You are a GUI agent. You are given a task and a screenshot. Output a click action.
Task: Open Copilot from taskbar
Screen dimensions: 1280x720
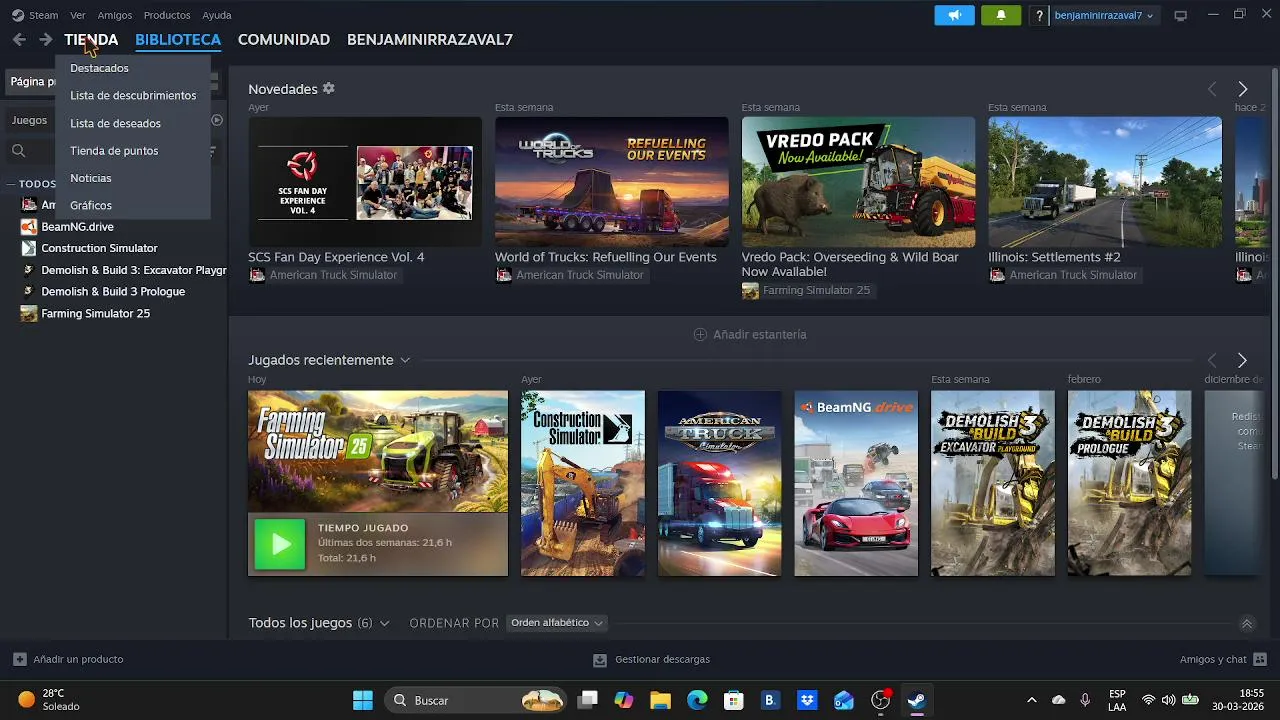coord(624,700)
